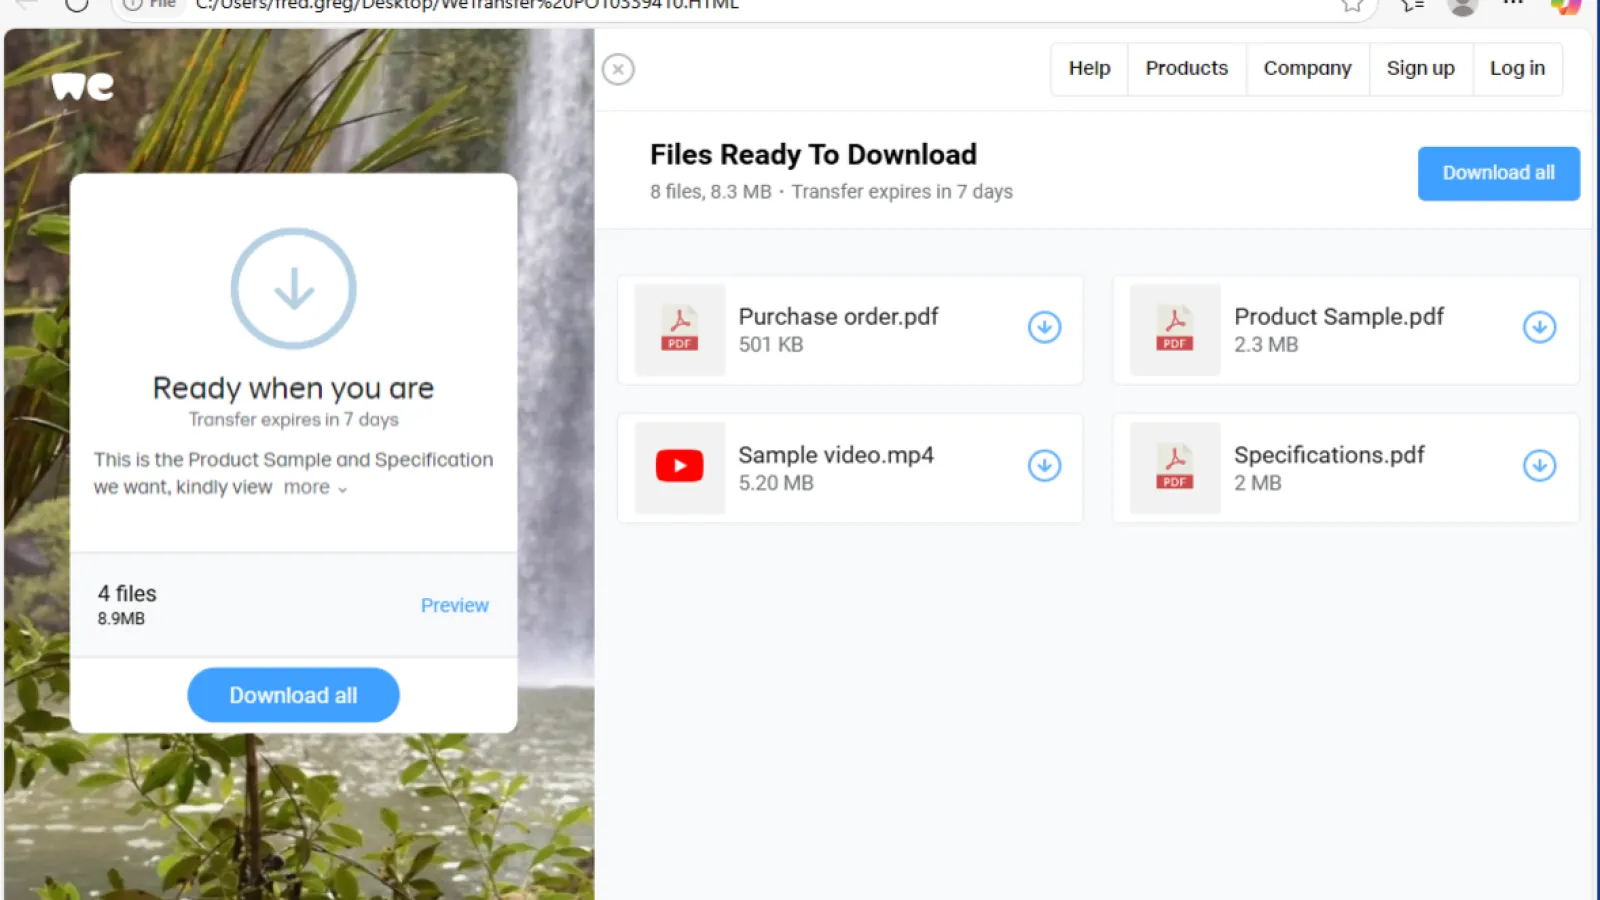Click the PDF icon for Specifications.pdf
The width and height of the screenshot is (1600, 900).
click(1175, 467)
